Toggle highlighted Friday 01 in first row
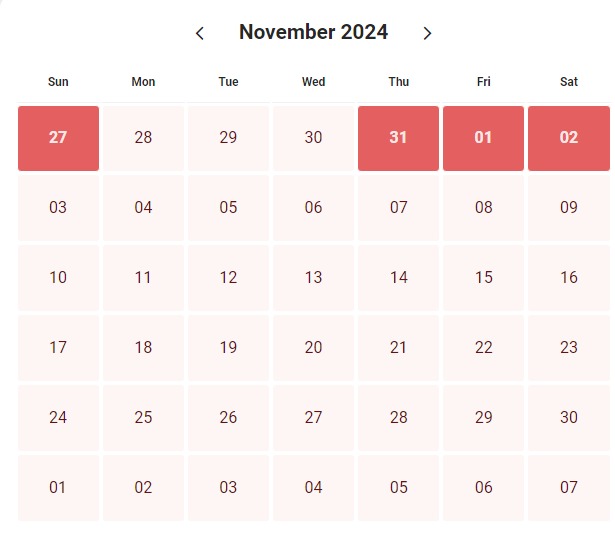615x533 pixels. click(484, 138)
